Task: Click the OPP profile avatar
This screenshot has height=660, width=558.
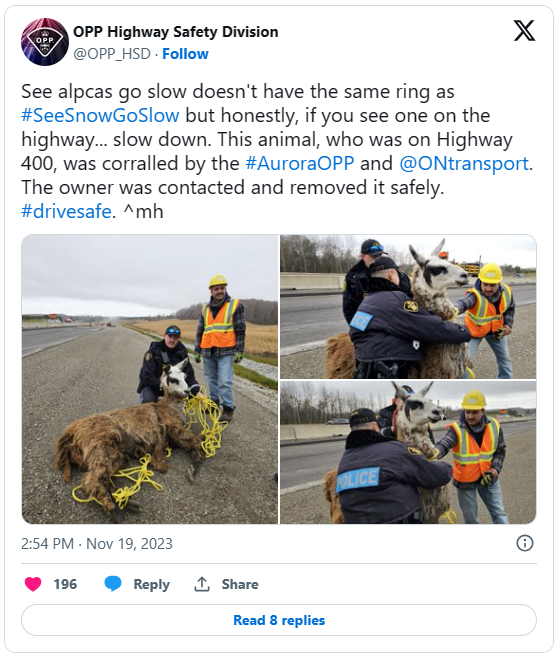Action: tap(45, 42)
